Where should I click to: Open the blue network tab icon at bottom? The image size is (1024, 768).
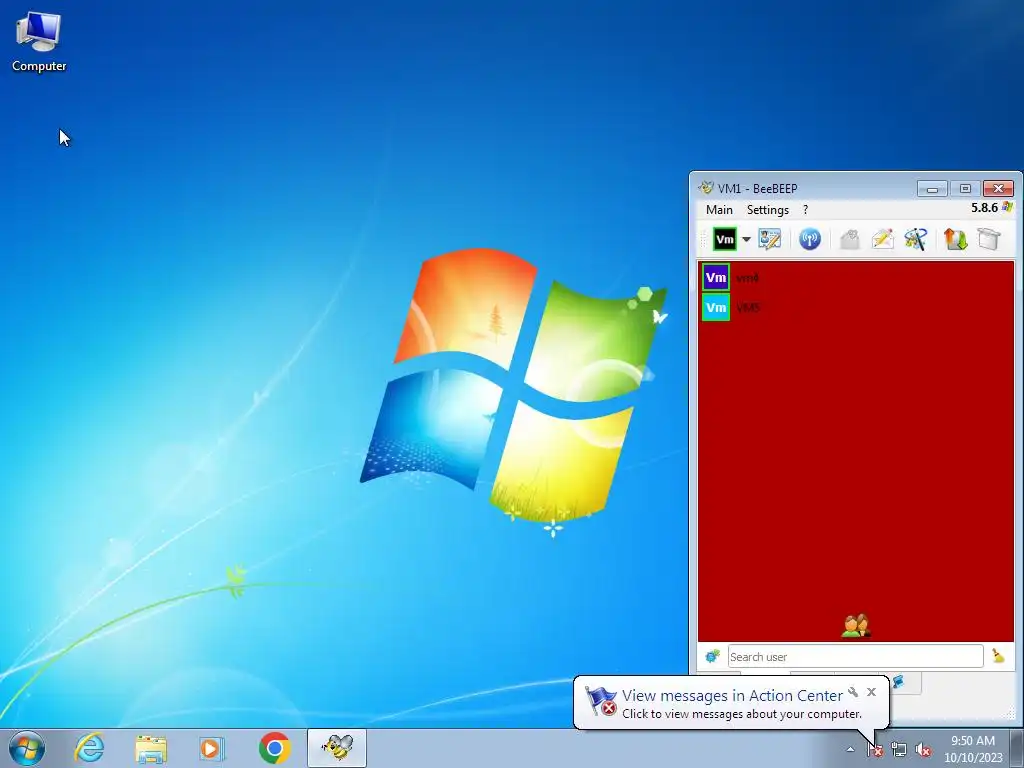coord(899,682)
